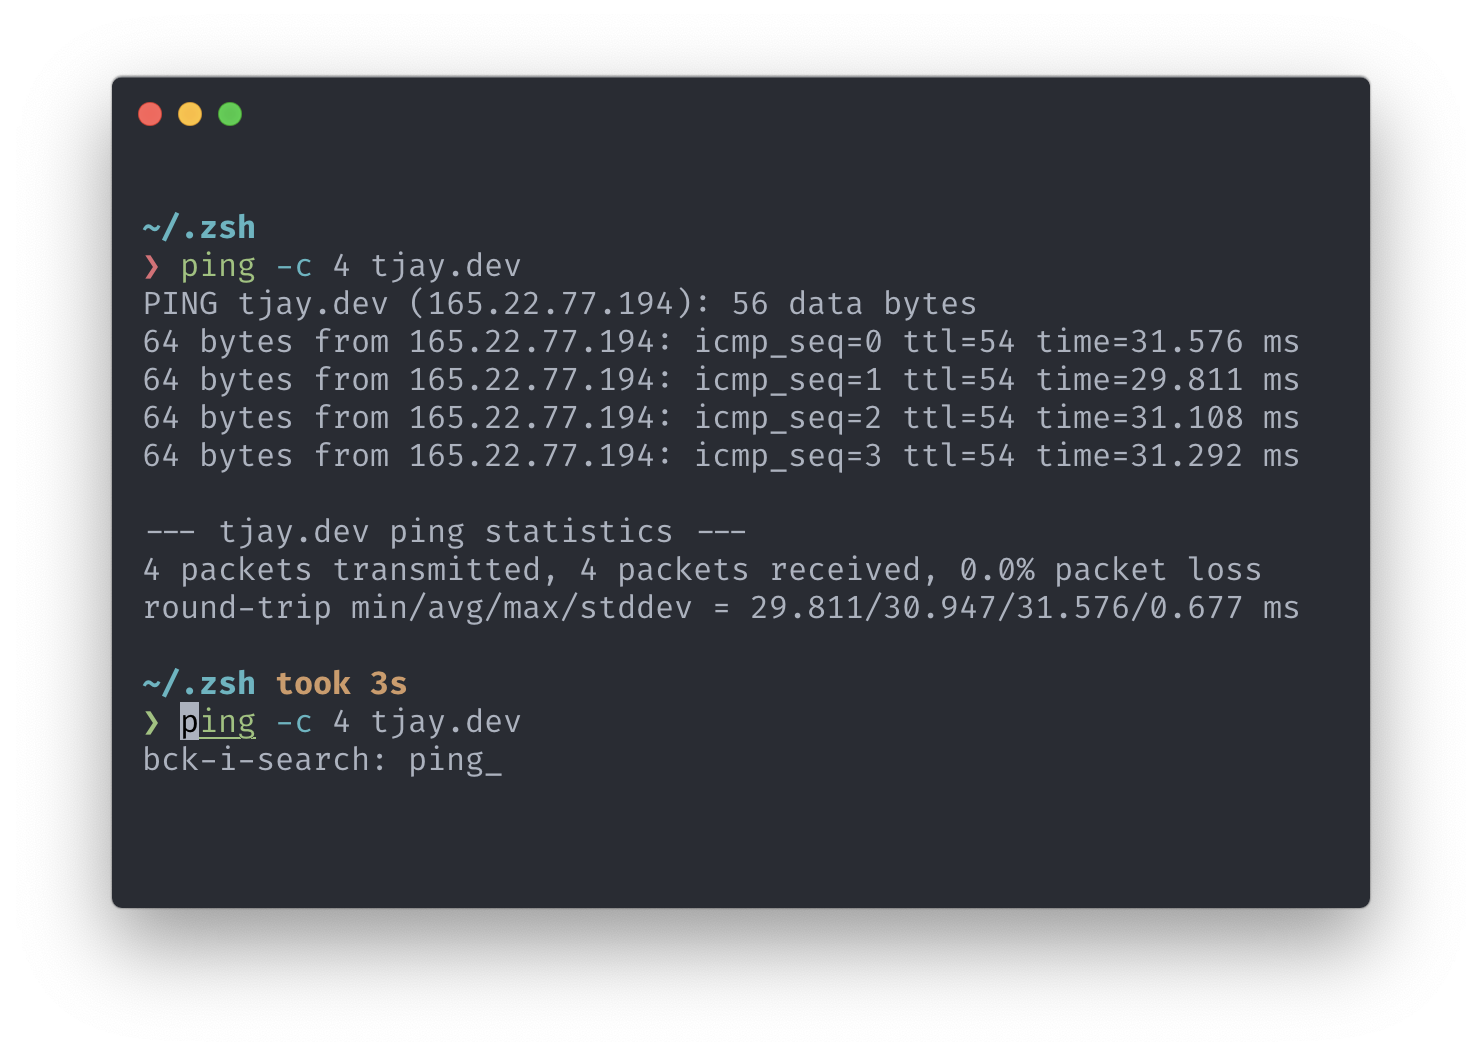Click the green maximize window dot
The width and height of the screenshot is (1482, 1056).
(230, 114)
